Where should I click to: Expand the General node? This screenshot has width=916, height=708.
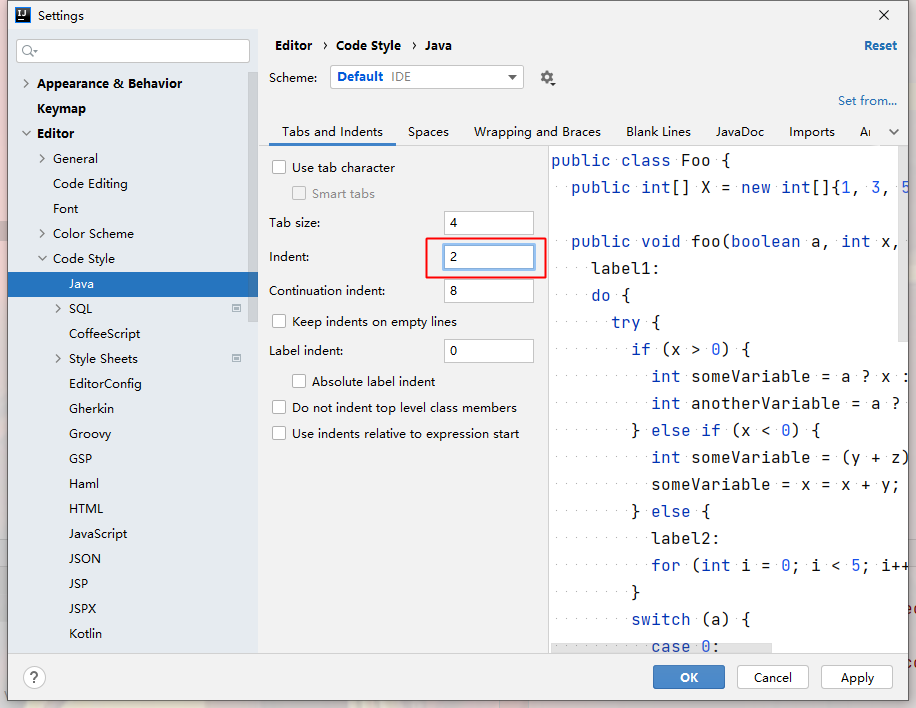(x=42, y=158)
